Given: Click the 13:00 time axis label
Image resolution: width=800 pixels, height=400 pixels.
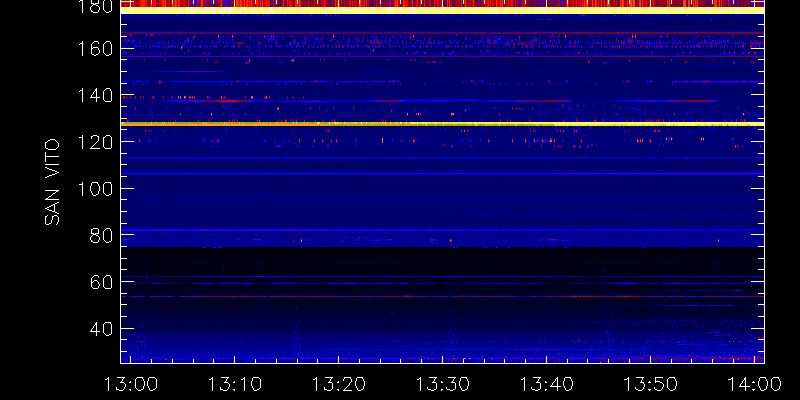Looking at the screenshot, I should [131, 384].
